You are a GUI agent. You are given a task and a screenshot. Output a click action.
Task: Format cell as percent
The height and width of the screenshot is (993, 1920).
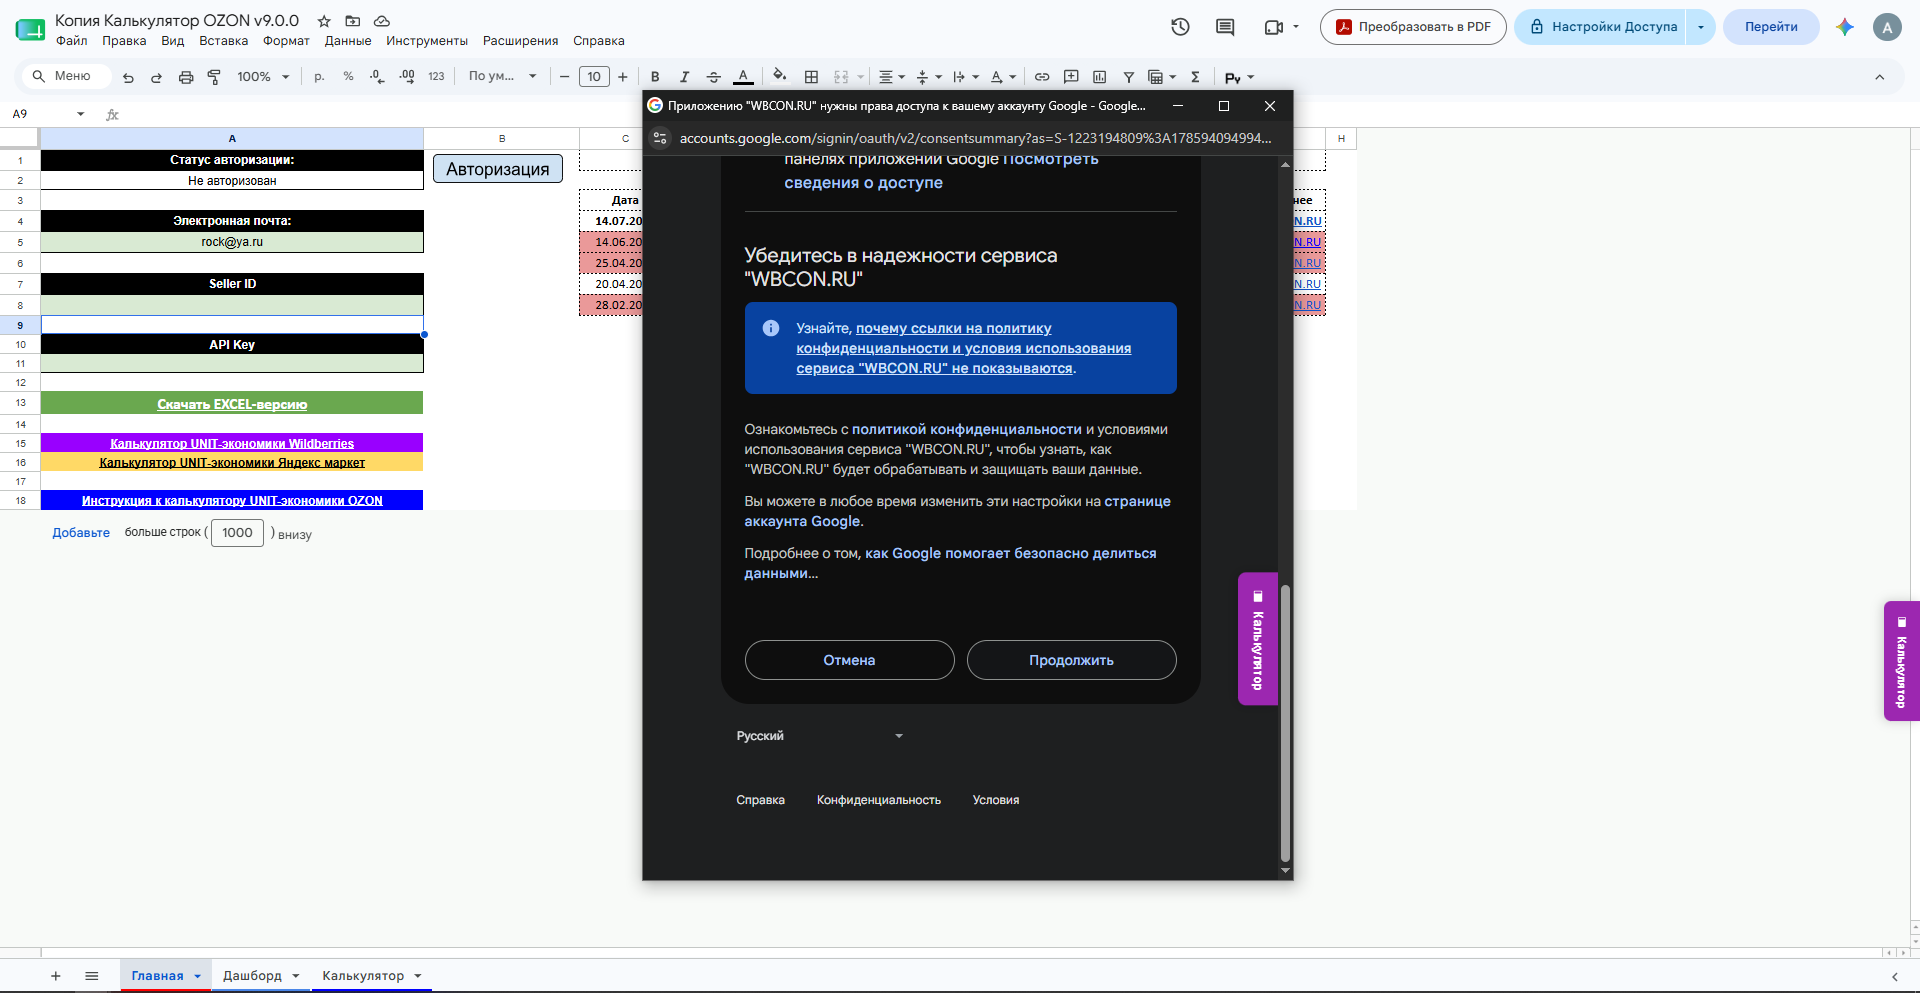(x=348, y=77)
